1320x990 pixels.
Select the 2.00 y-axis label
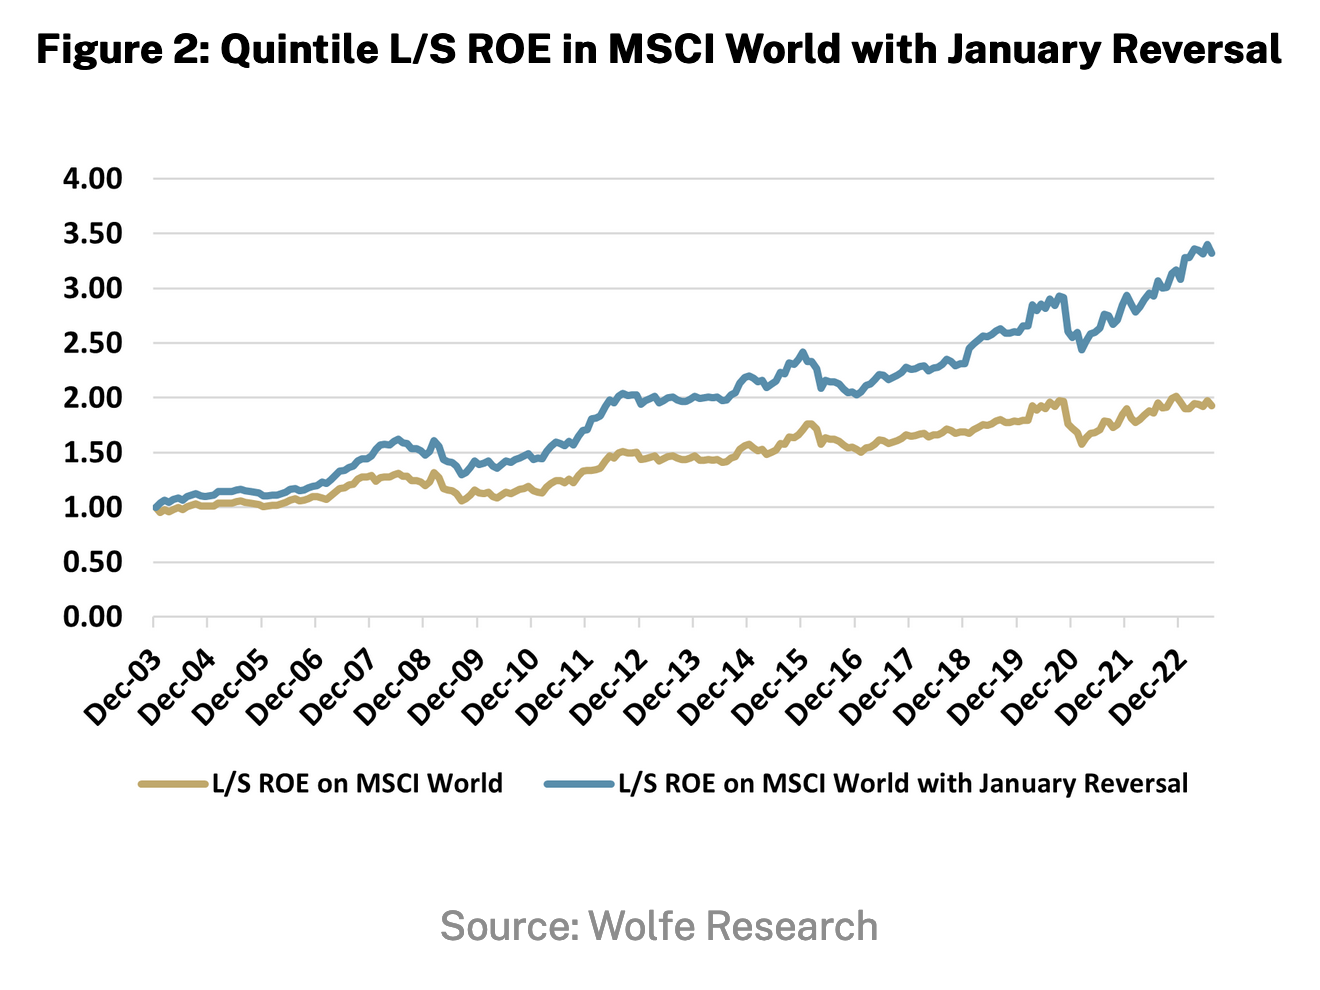(93, 398)
